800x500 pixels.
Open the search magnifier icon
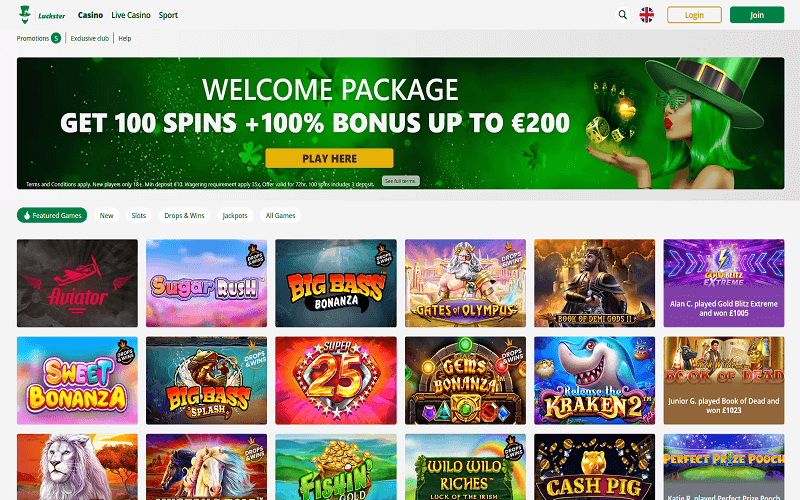click(x=622, y=15)
